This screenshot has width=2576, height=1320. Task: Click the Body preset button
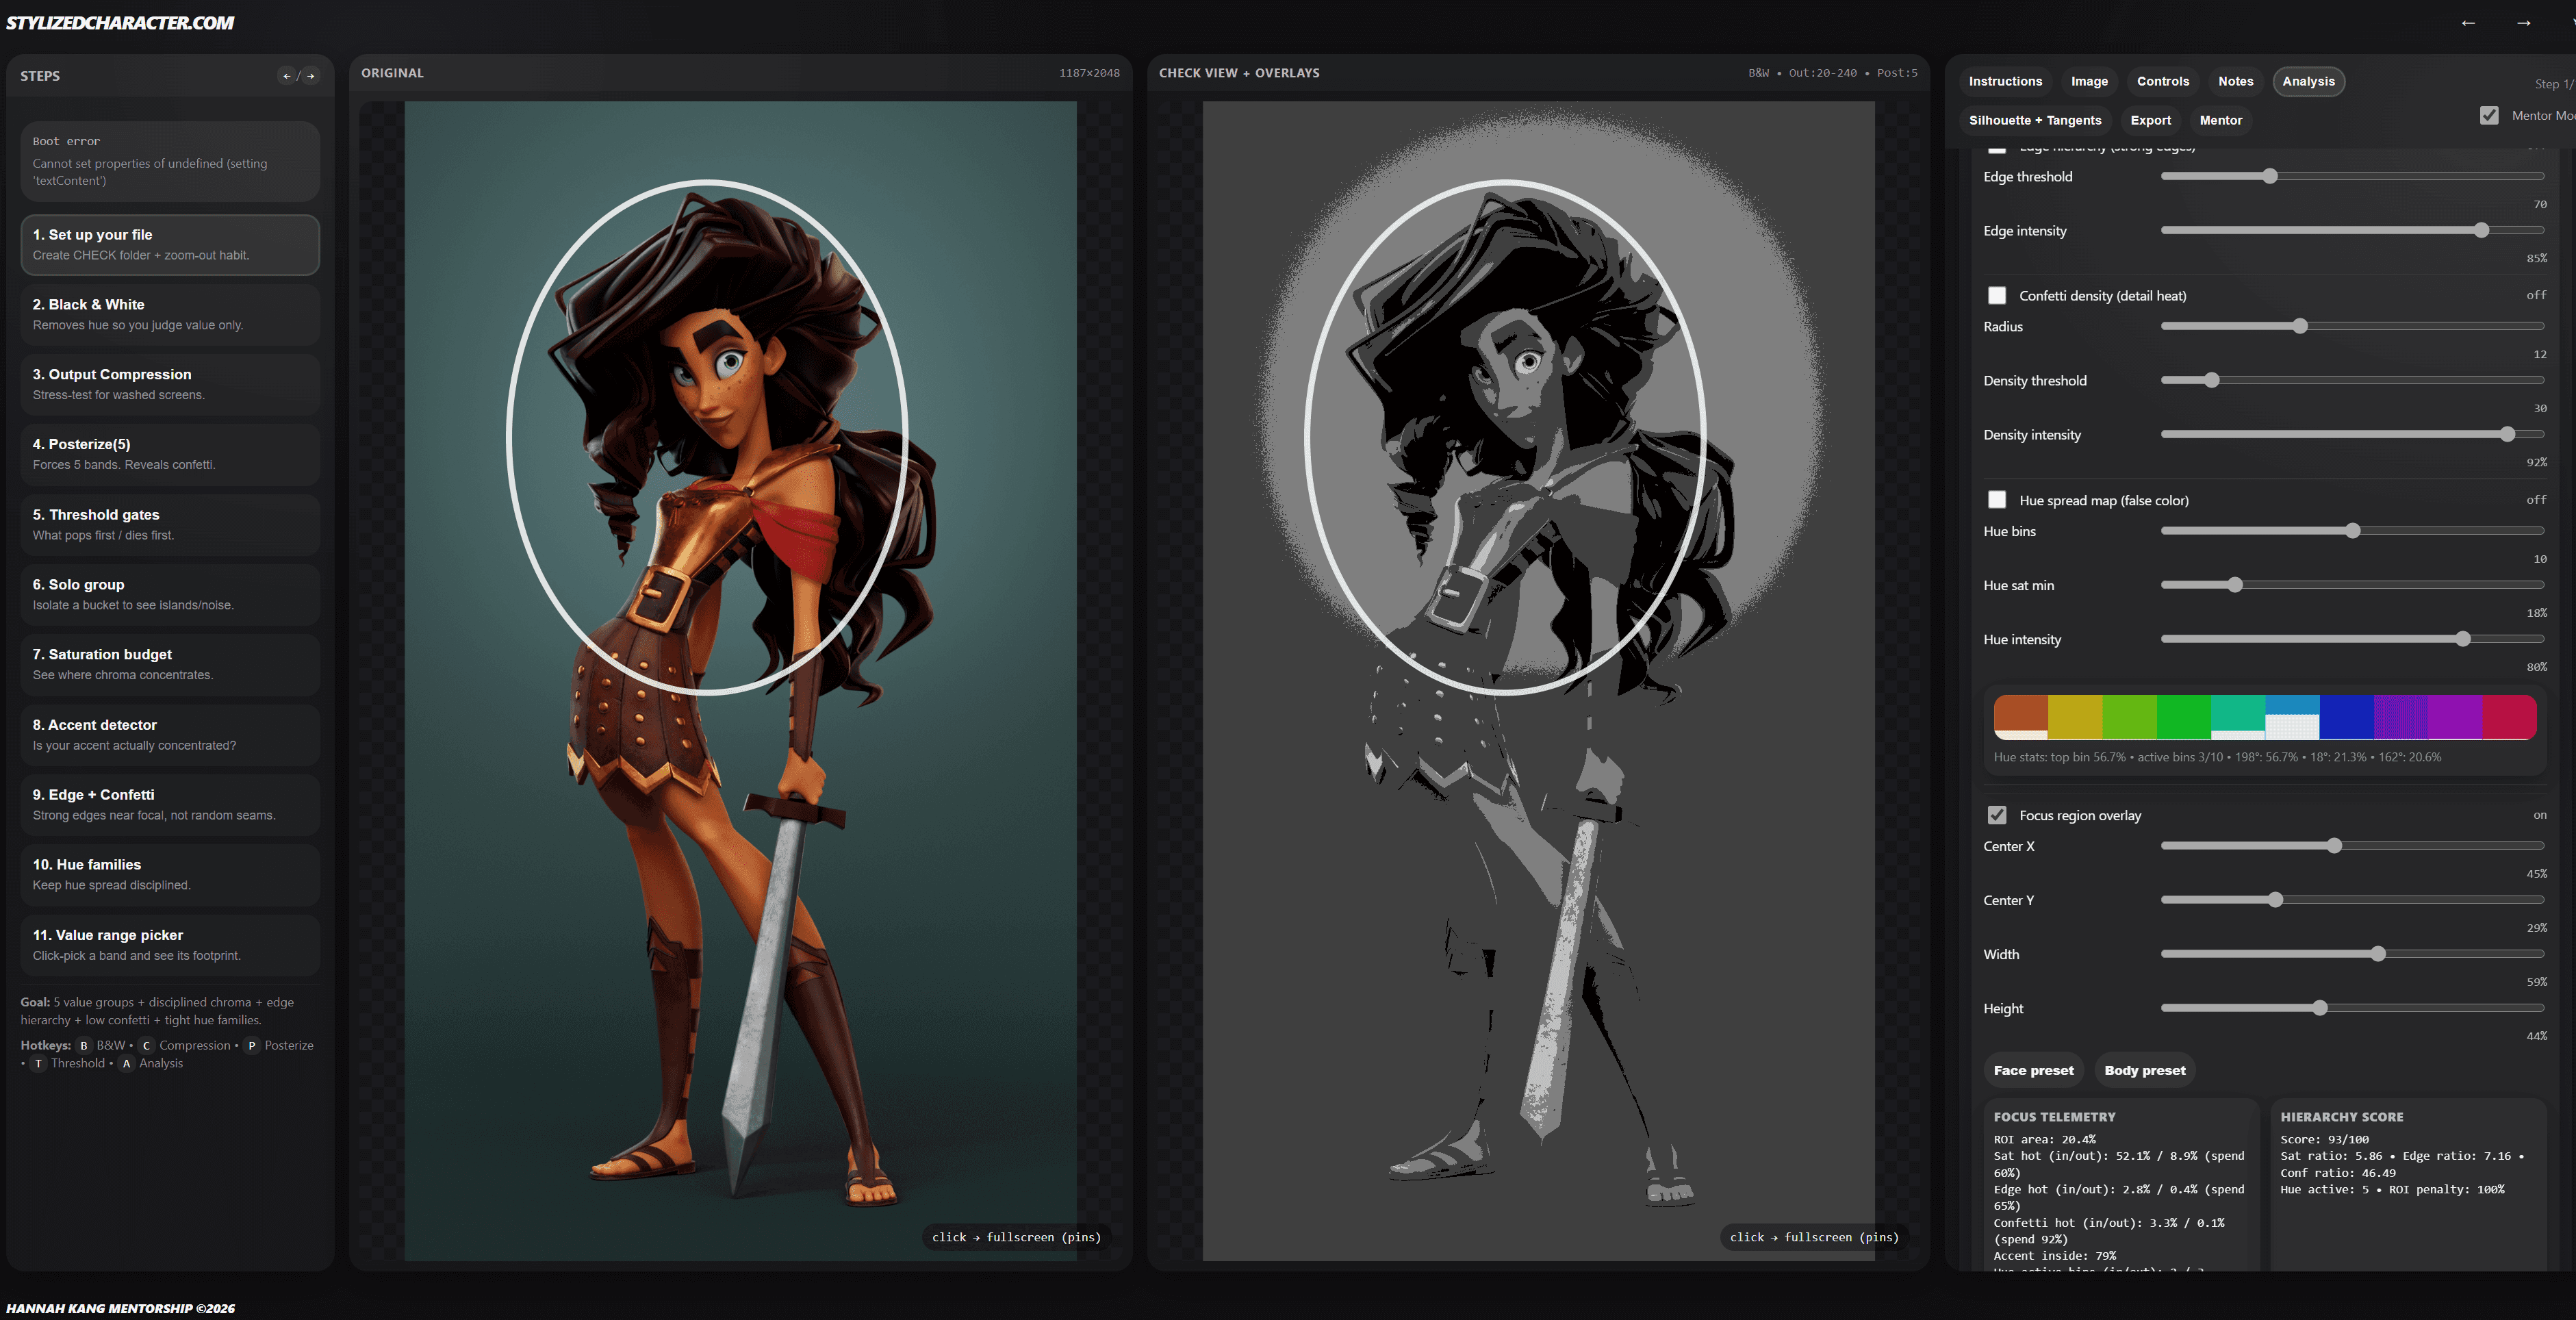(2144, 1070)
